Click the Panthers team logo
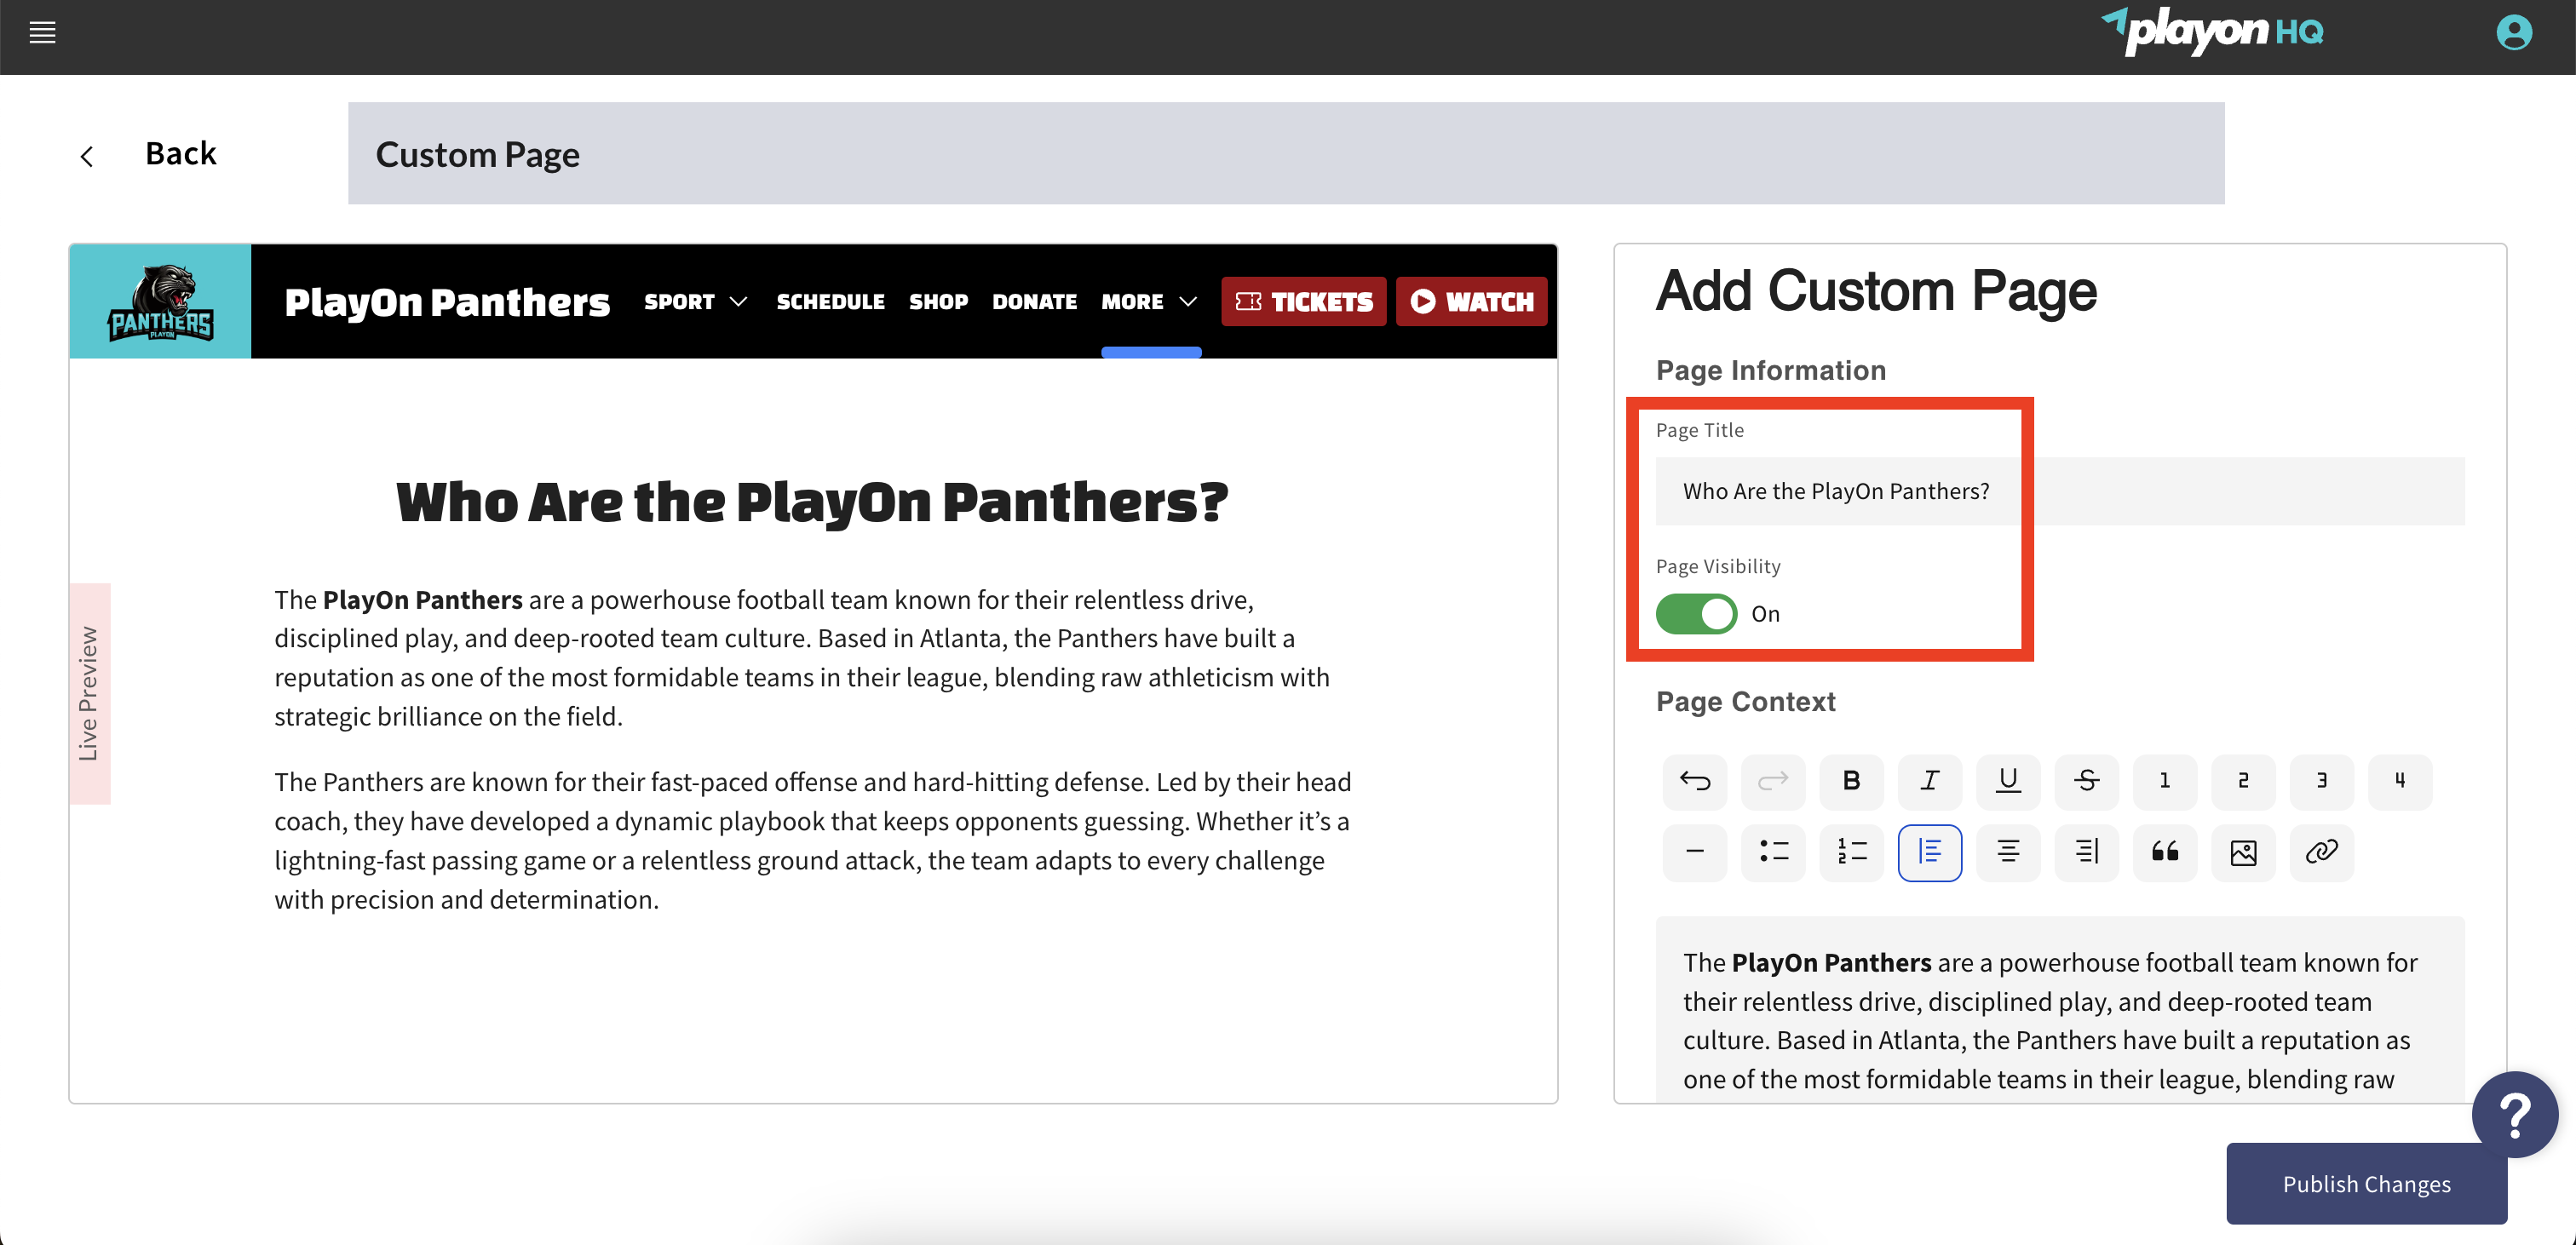Screen dimensions: 2576x1245 pyautogui.click(x=160, y=301)
